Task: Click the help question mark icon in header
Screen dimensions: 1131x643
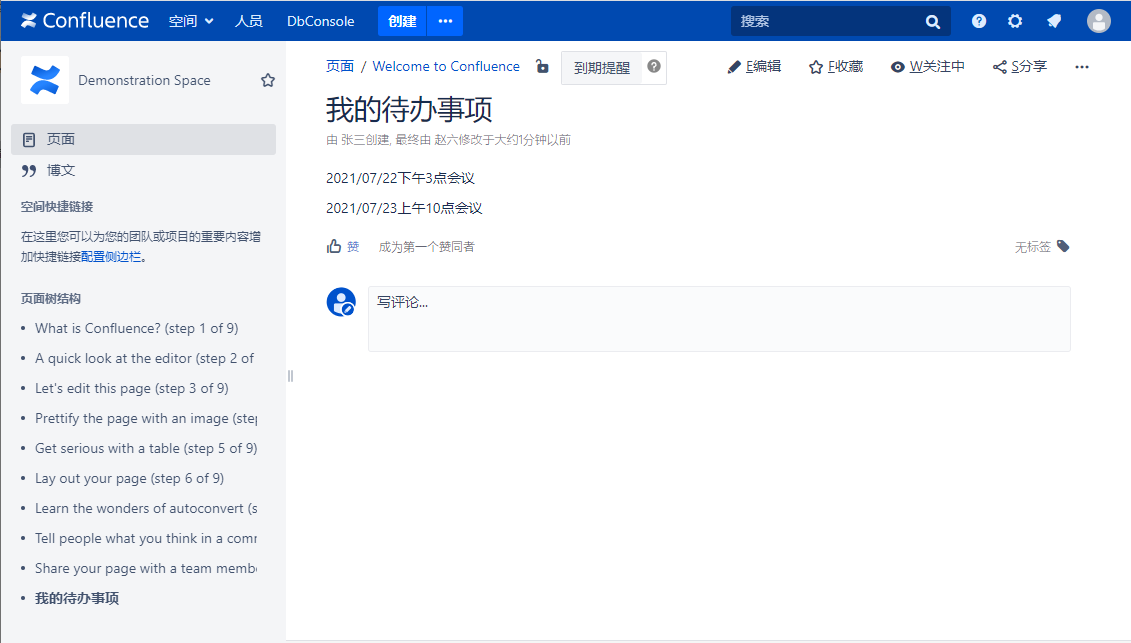Action: click(x=979, y=21)
